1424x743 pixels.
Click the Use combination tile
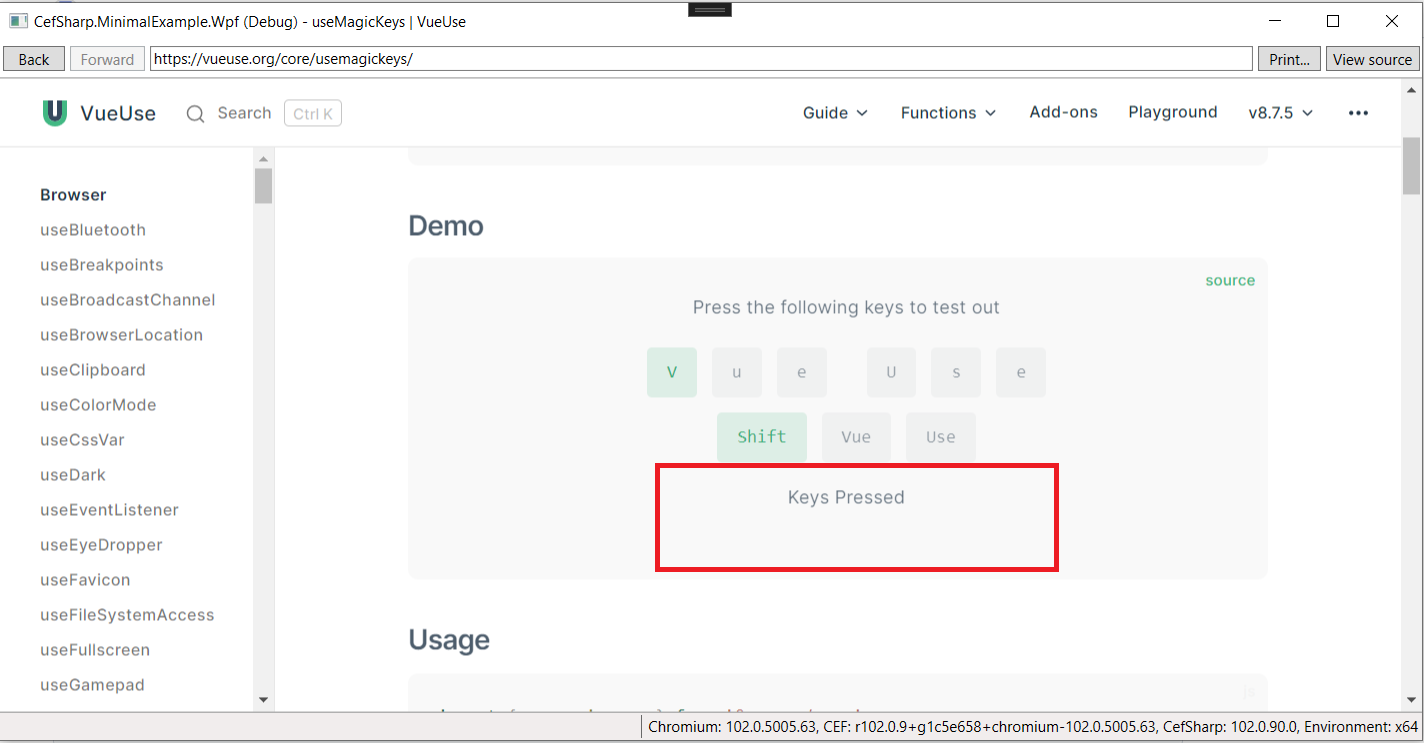tap(941, 437)
